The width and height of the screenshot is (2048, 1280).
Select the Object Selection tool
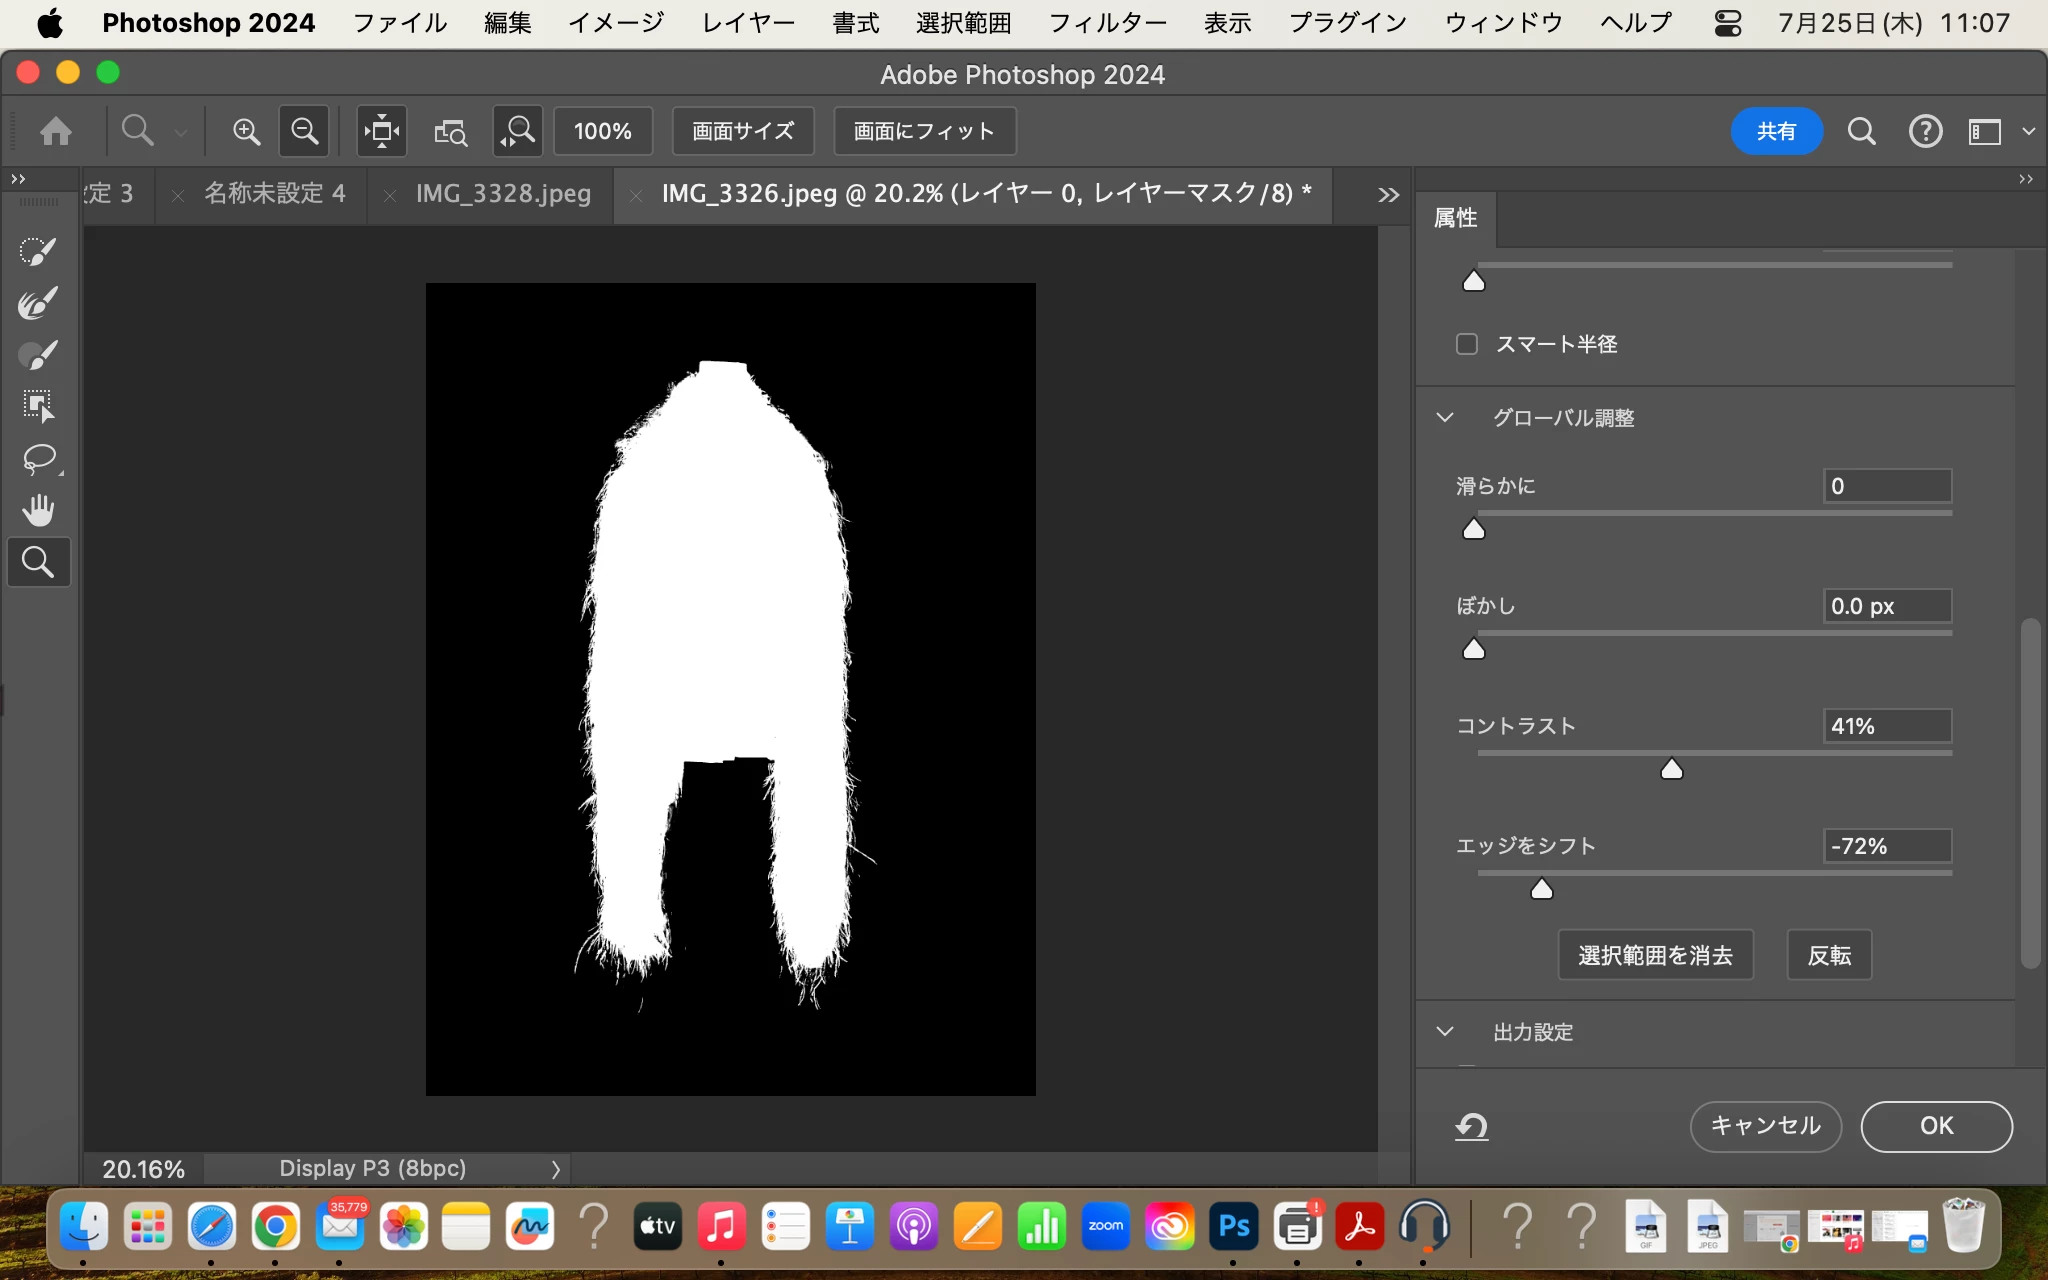coord(38,406)
